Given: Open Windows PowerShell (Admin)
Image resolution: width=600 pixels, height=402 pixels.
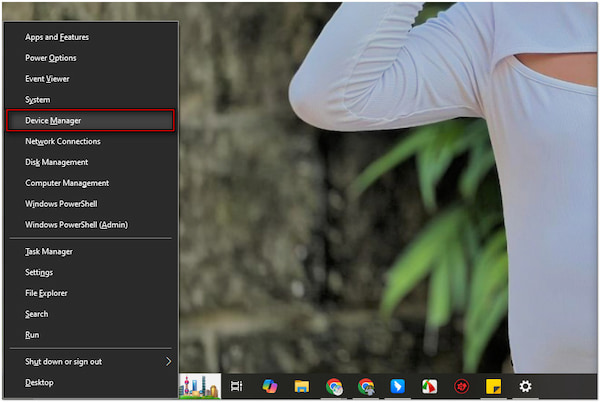Looking at the screenshot, I should pos(76,225).
